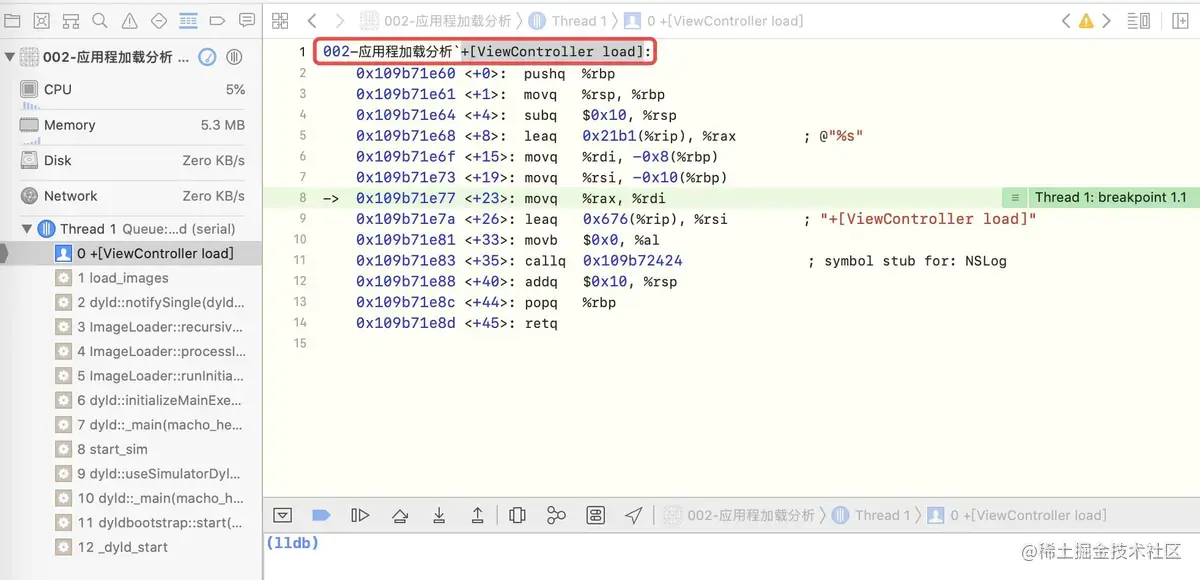This screenshot has height=580, width=1200.
Task: Select the Memory gauge row
Action: pyautogui.click(x=131, y=127)
